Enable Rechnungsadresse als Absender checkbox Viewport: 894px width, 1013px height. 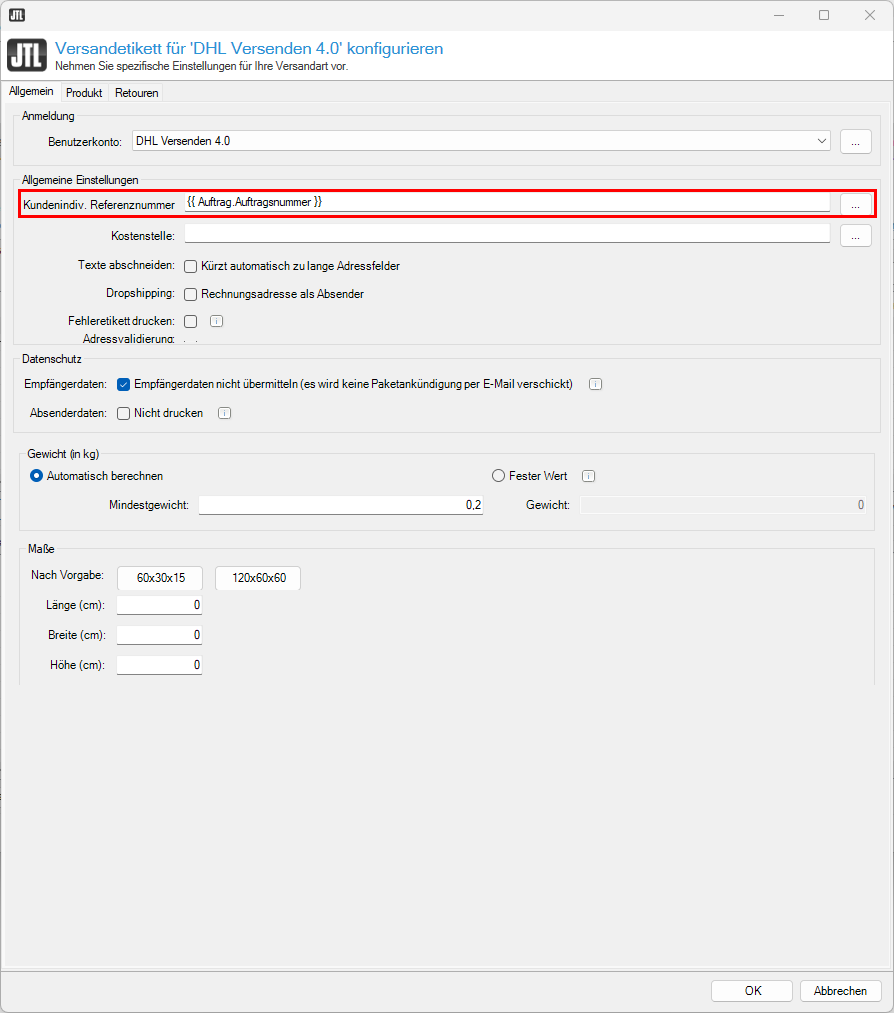click(191, 294)
